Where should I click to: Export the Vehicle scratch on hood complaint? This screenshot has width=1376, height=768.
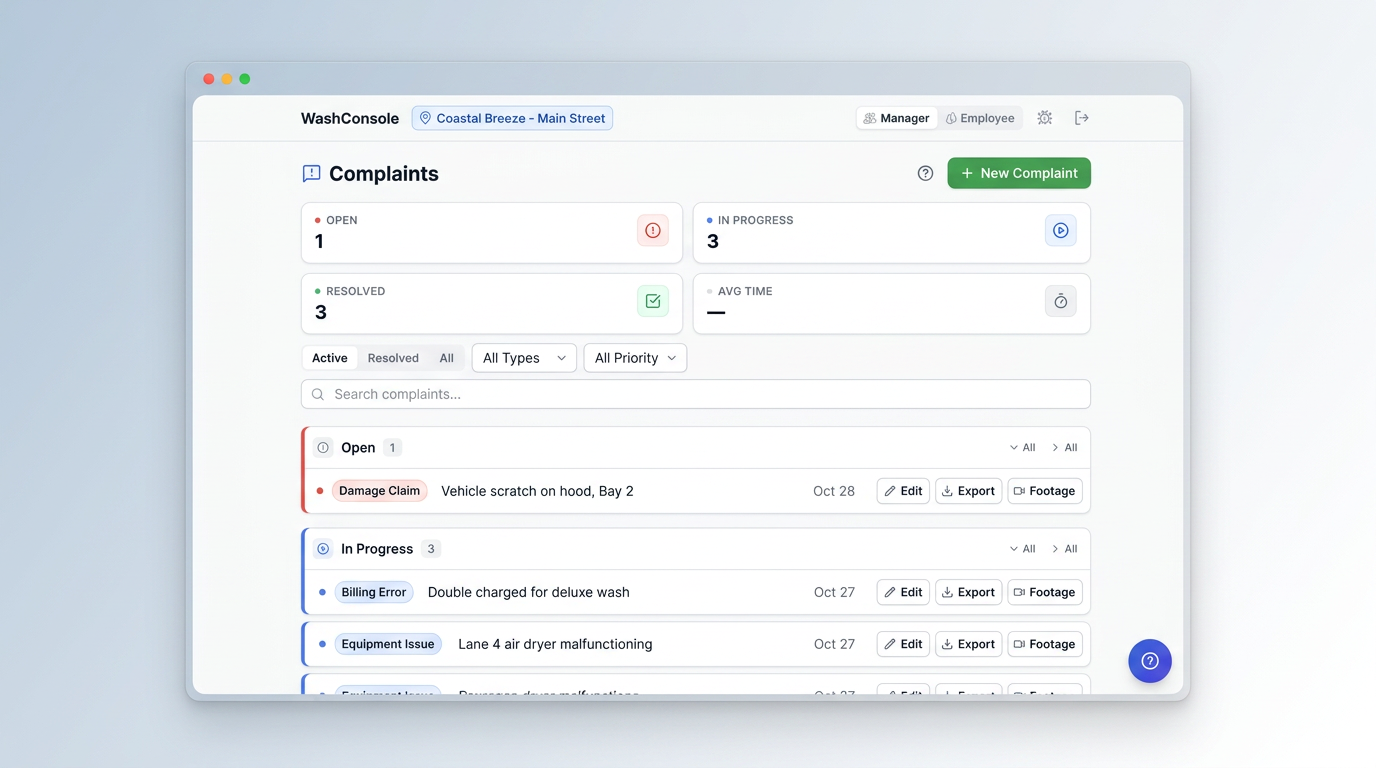[x=968, y=491]
